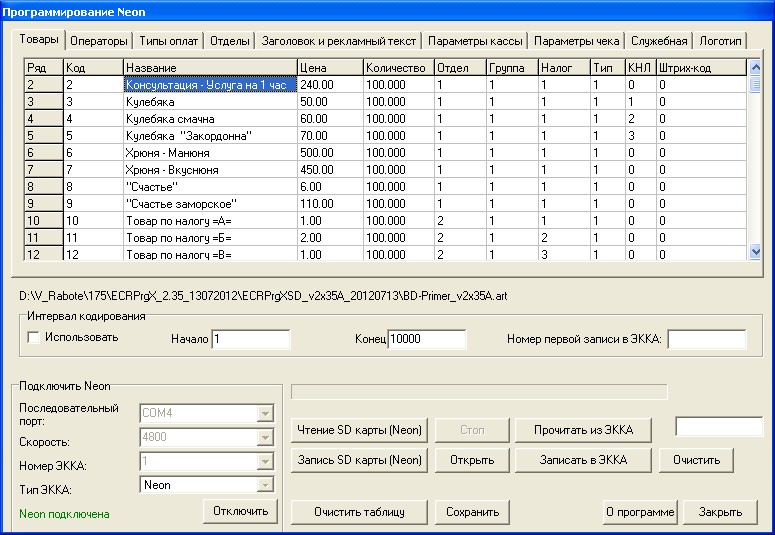Open Заголовок и рекламный текст tab
The width and height of the screenshot is (775, 535).
point(339,41)
